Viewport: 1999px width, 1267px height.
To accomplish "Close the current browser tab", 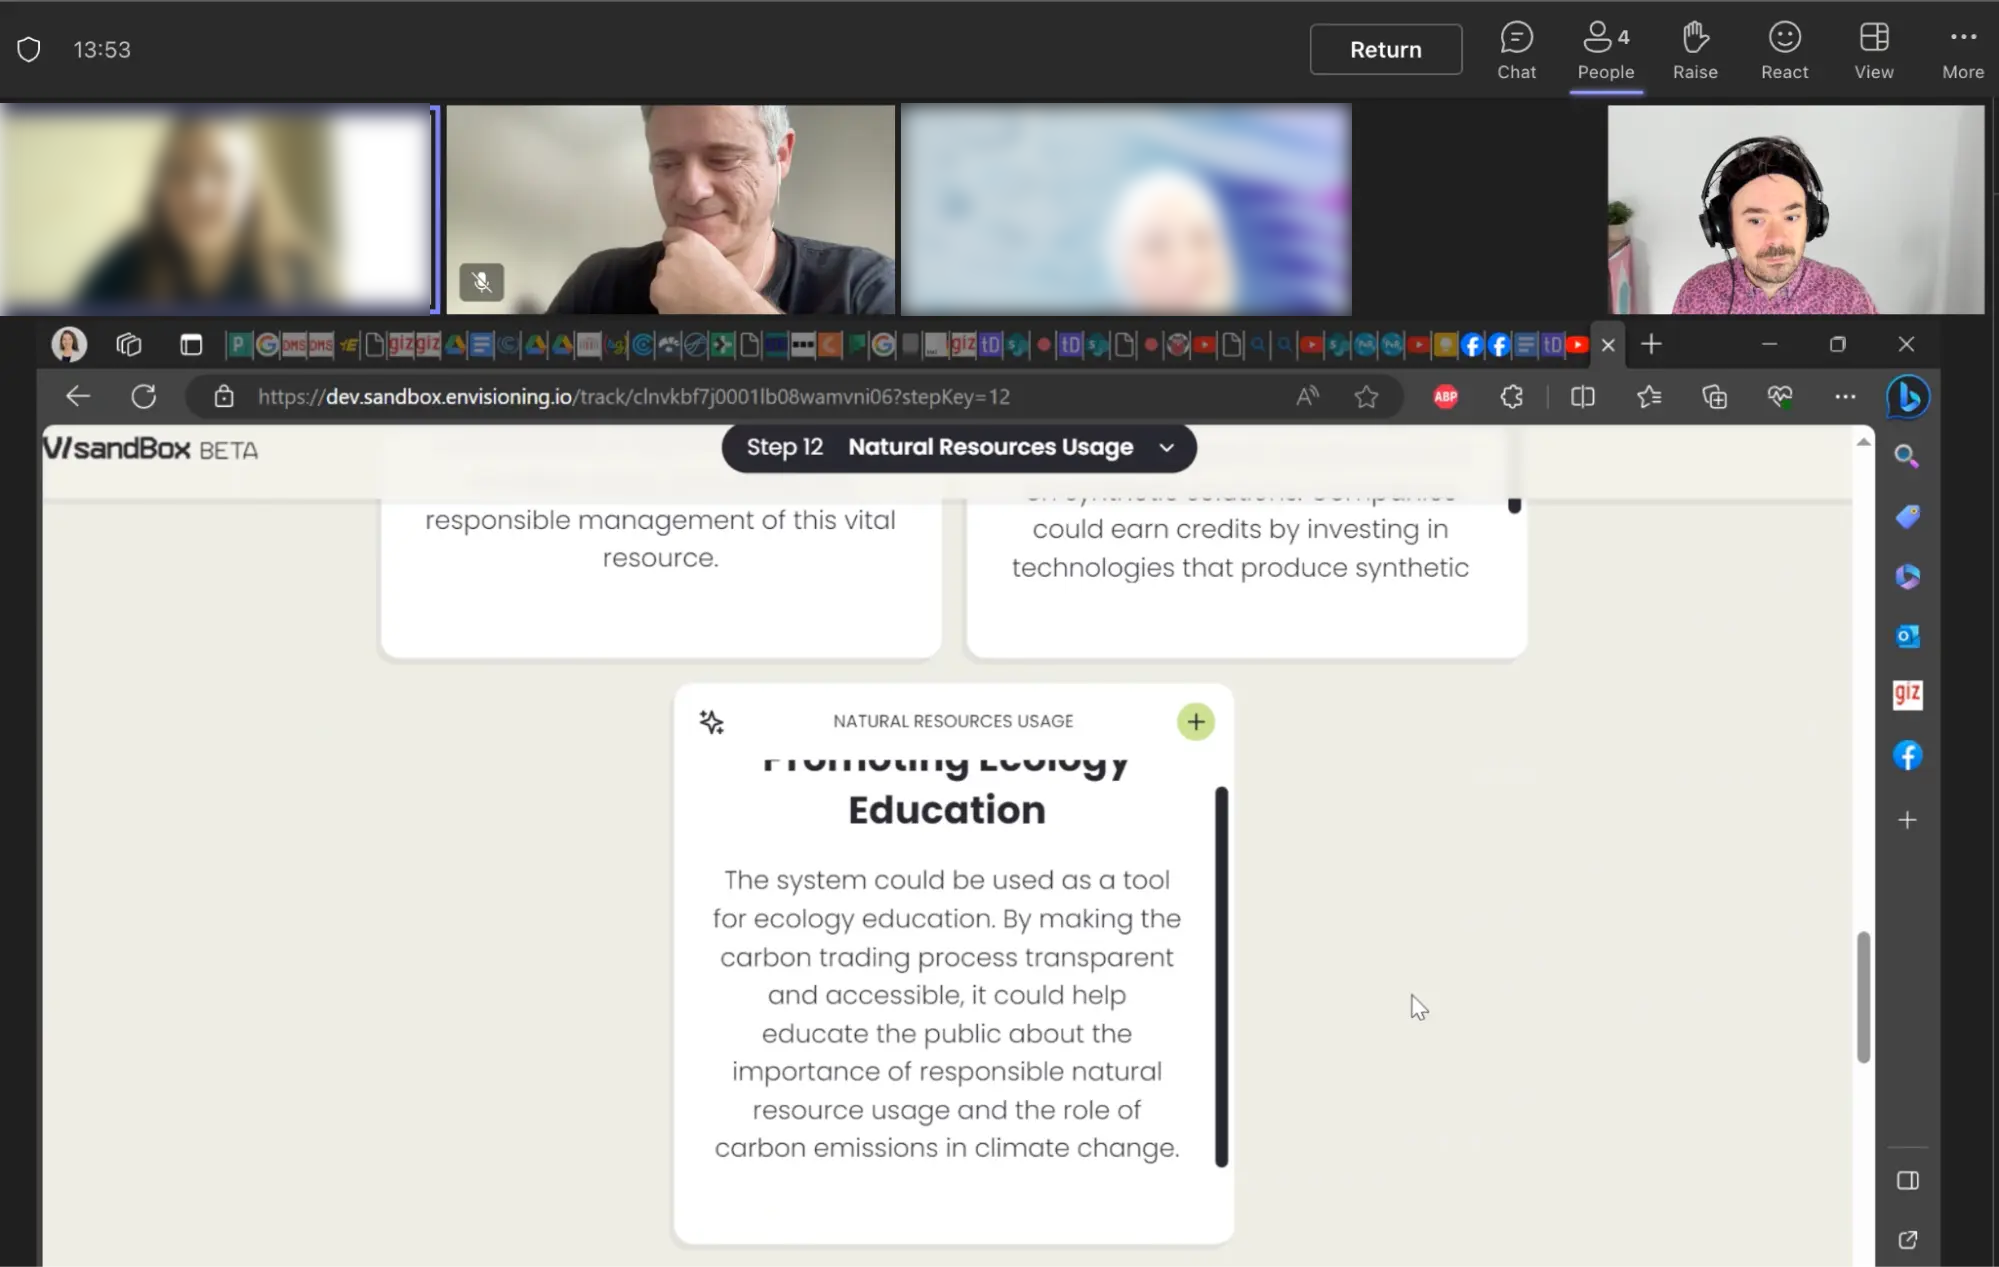I will coord(1608,345).
